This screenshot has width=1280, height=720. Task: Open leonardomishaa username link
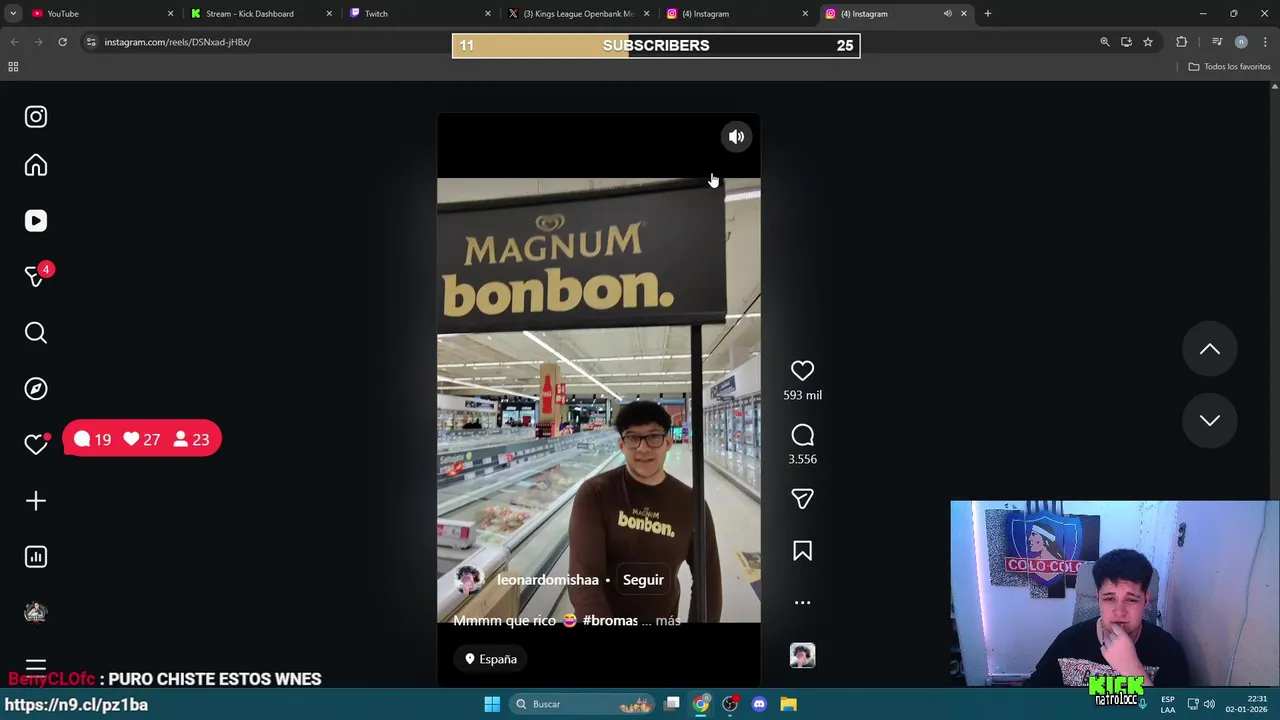coord(547,580)
